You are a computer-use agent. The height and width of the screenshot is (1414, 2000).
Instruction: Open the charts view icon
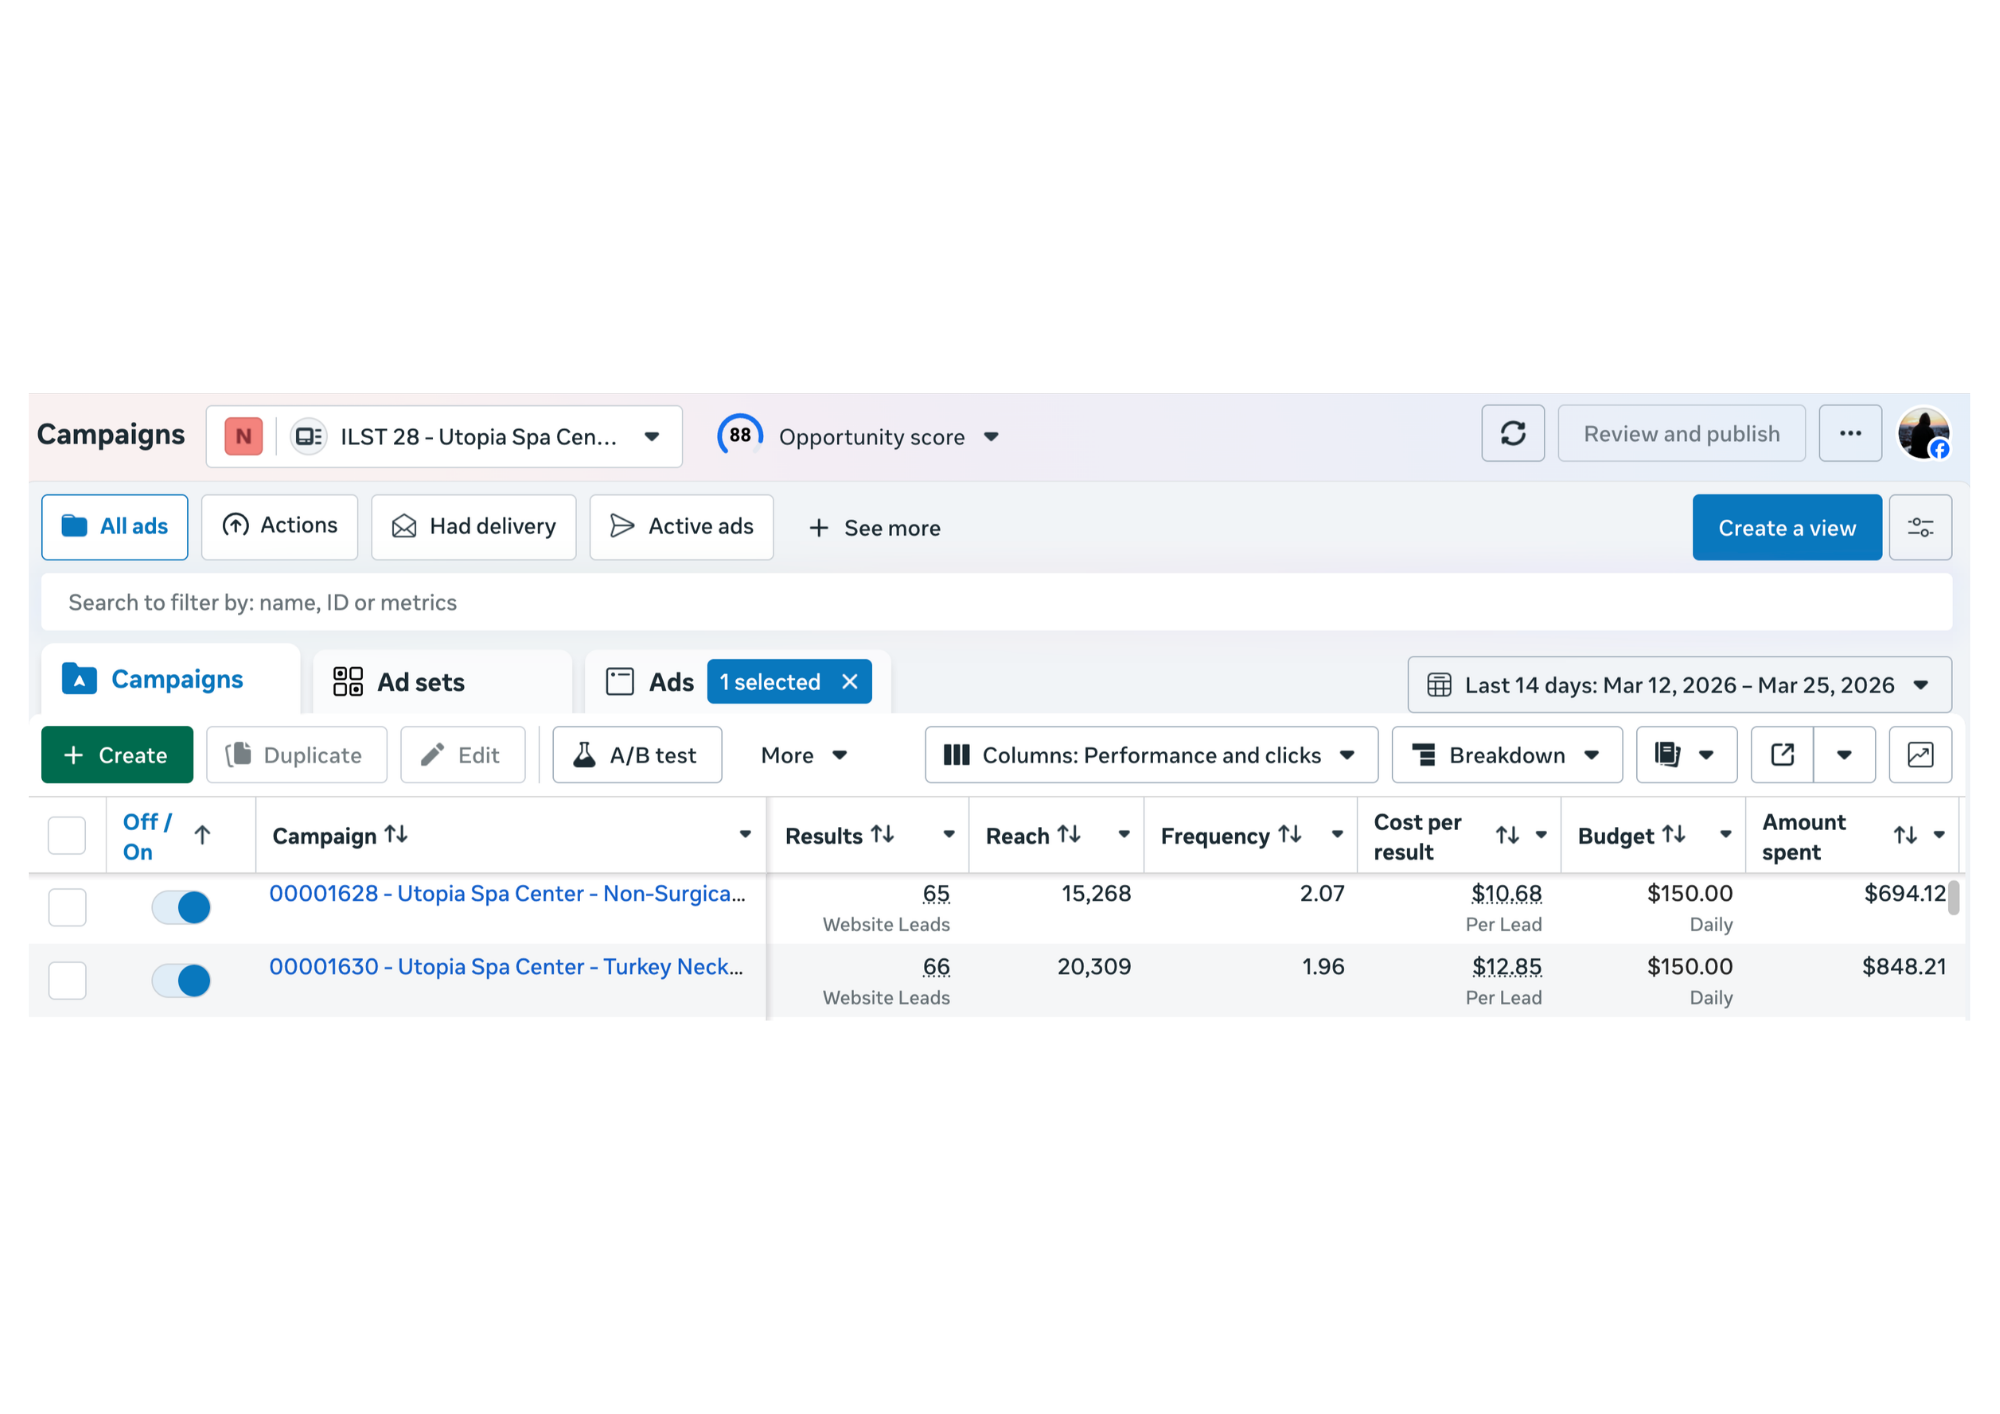coord(1919,755)
